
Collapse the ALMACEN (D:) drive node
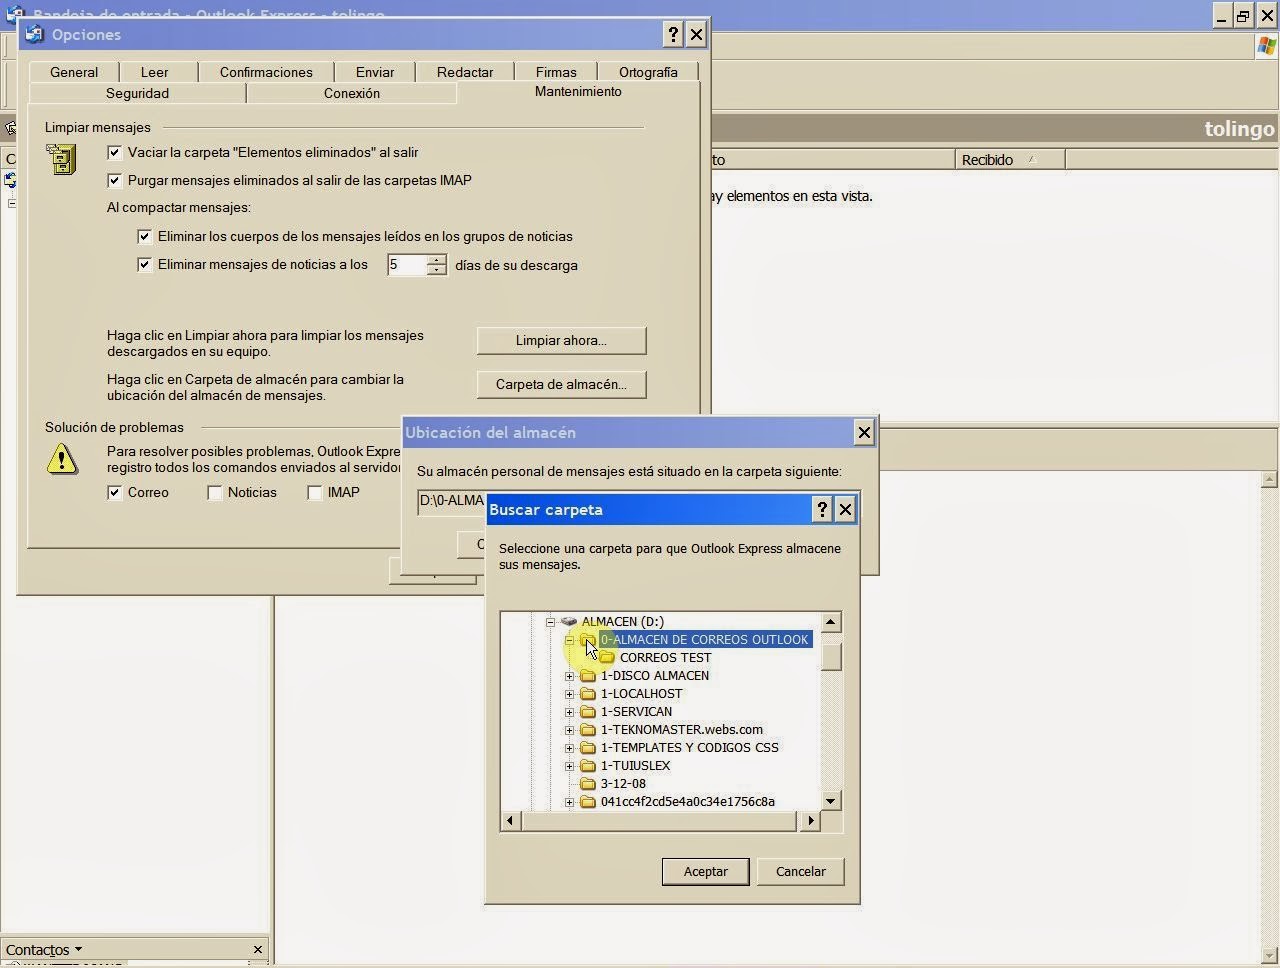(x=550, y=621)
